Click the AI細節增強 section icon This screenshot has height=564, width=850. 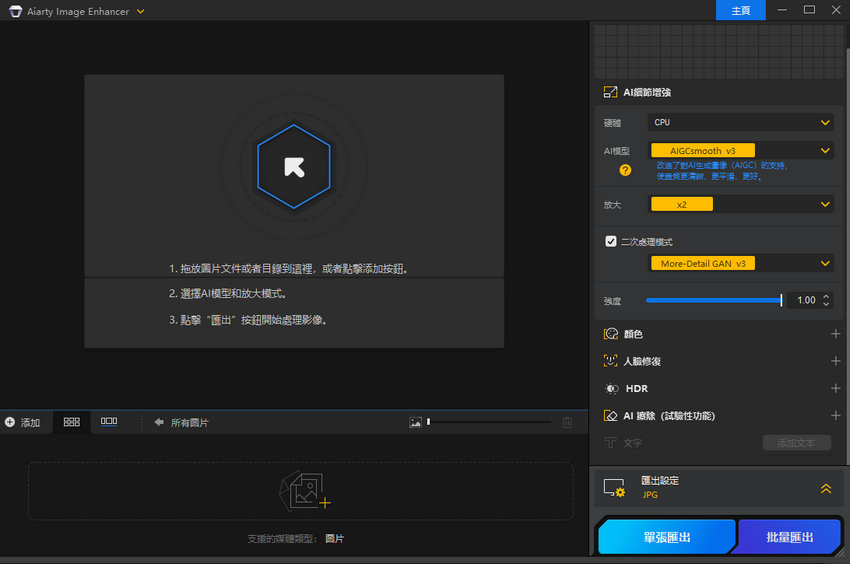click(610, 92)
